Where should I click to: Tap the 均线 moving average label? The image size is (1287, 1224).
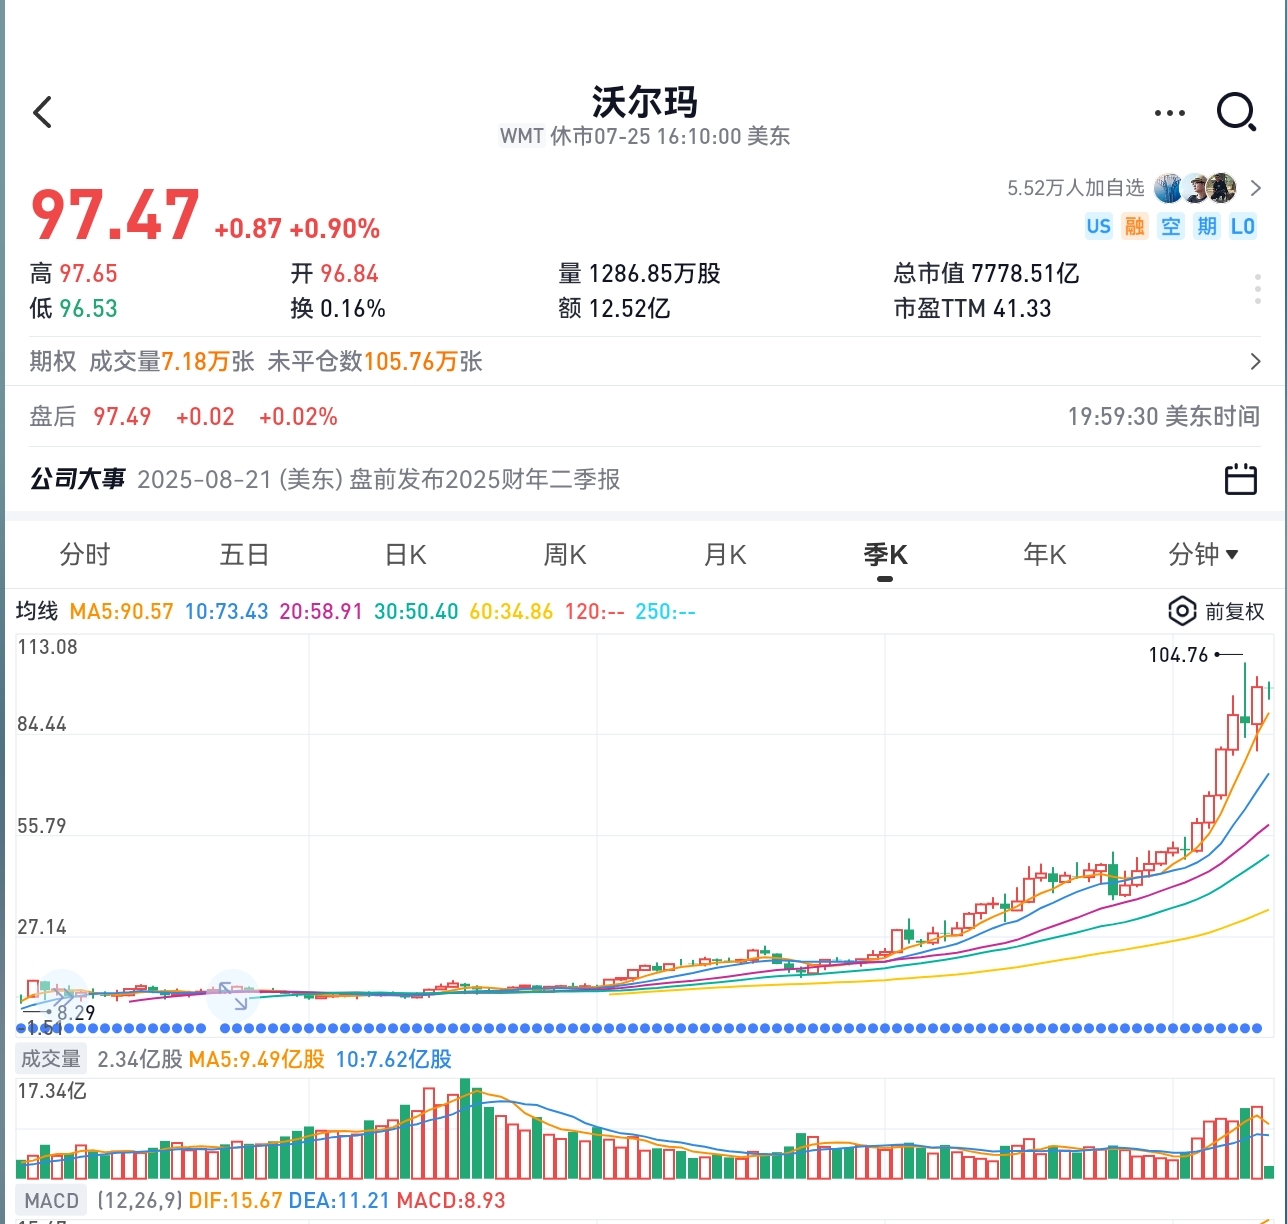click(x=37, y=611)
